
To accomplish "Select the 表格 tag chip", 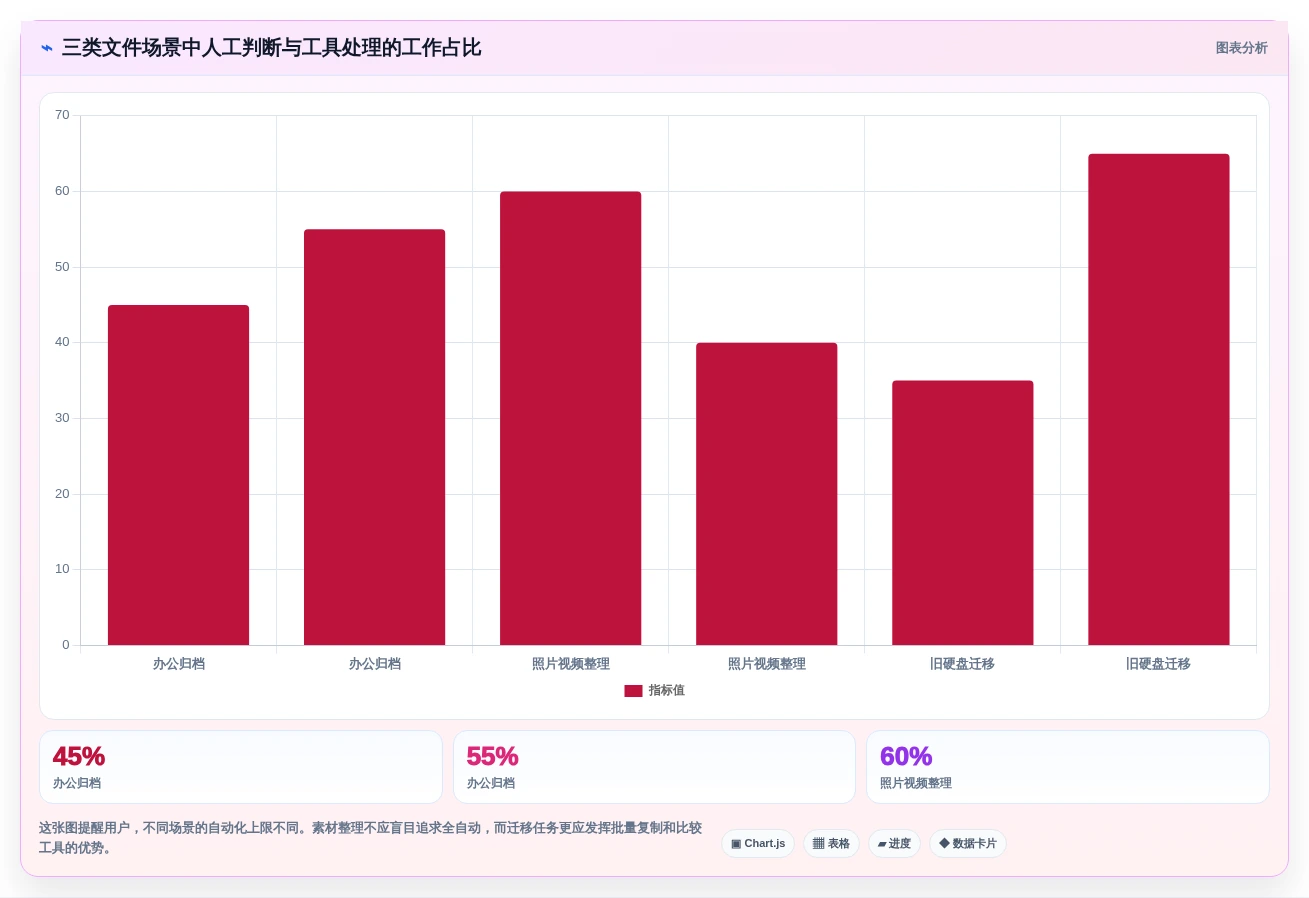I will click(x=831, y=844).
